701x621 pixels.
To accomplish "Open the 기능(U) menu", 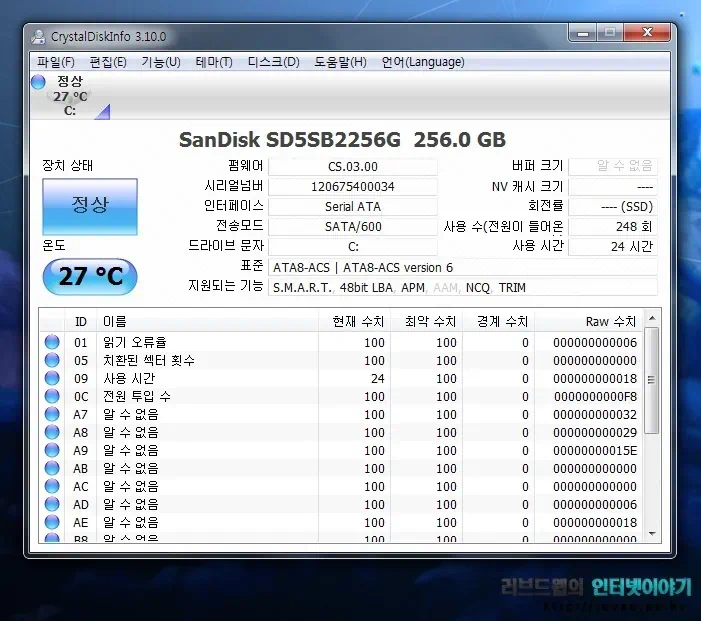I will (x=161, y=62).
